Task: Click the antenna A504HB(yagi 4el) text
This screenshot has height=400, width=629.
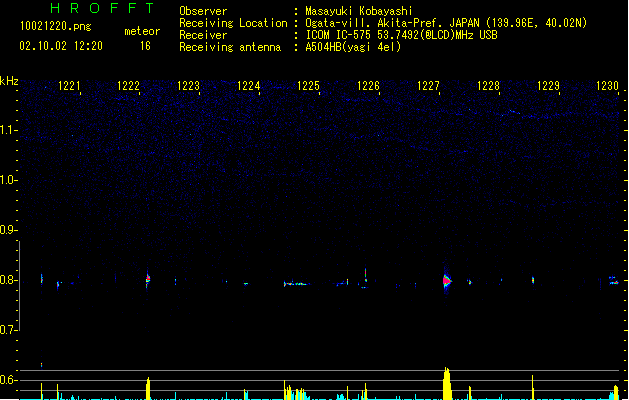Action: 353,47
